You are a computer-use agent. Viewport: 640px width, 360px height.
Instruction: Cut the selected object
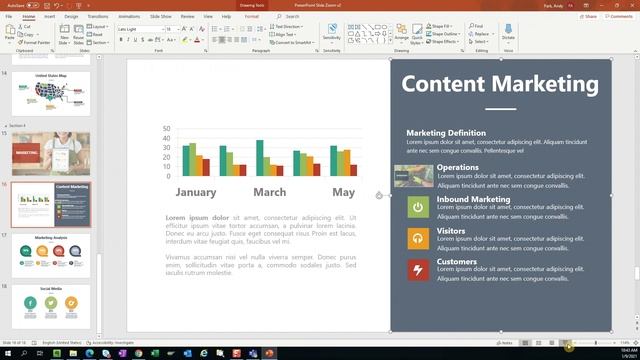pyautogui.click(x=24, y=27)
